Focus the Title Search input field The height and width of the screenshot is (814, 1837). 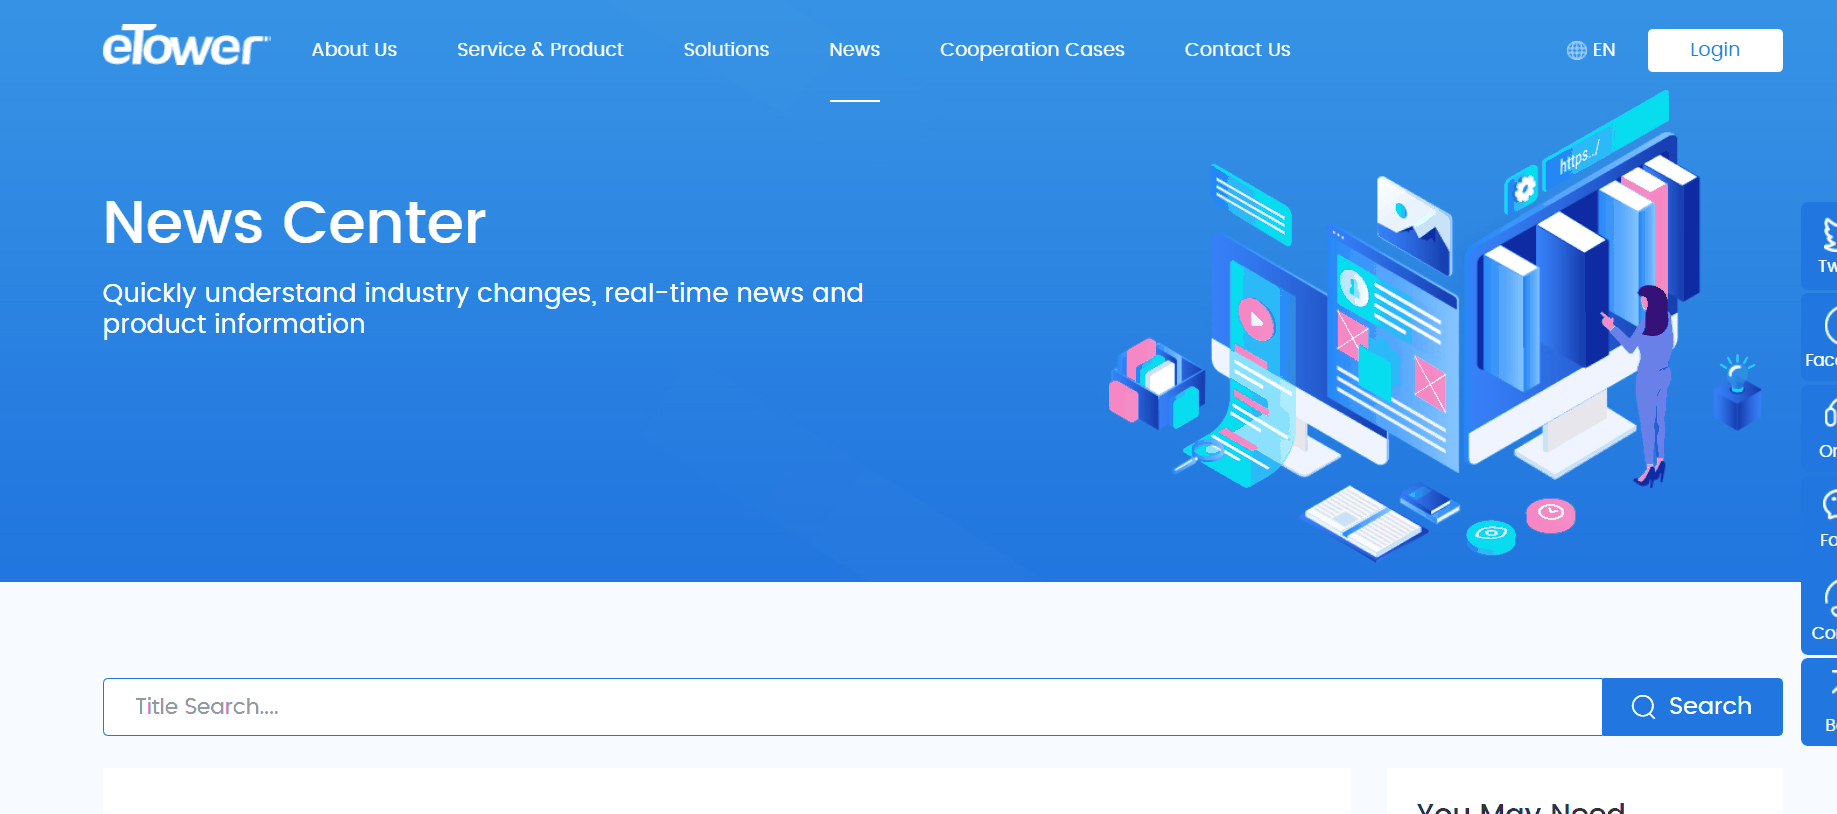[x=852, y=707]
